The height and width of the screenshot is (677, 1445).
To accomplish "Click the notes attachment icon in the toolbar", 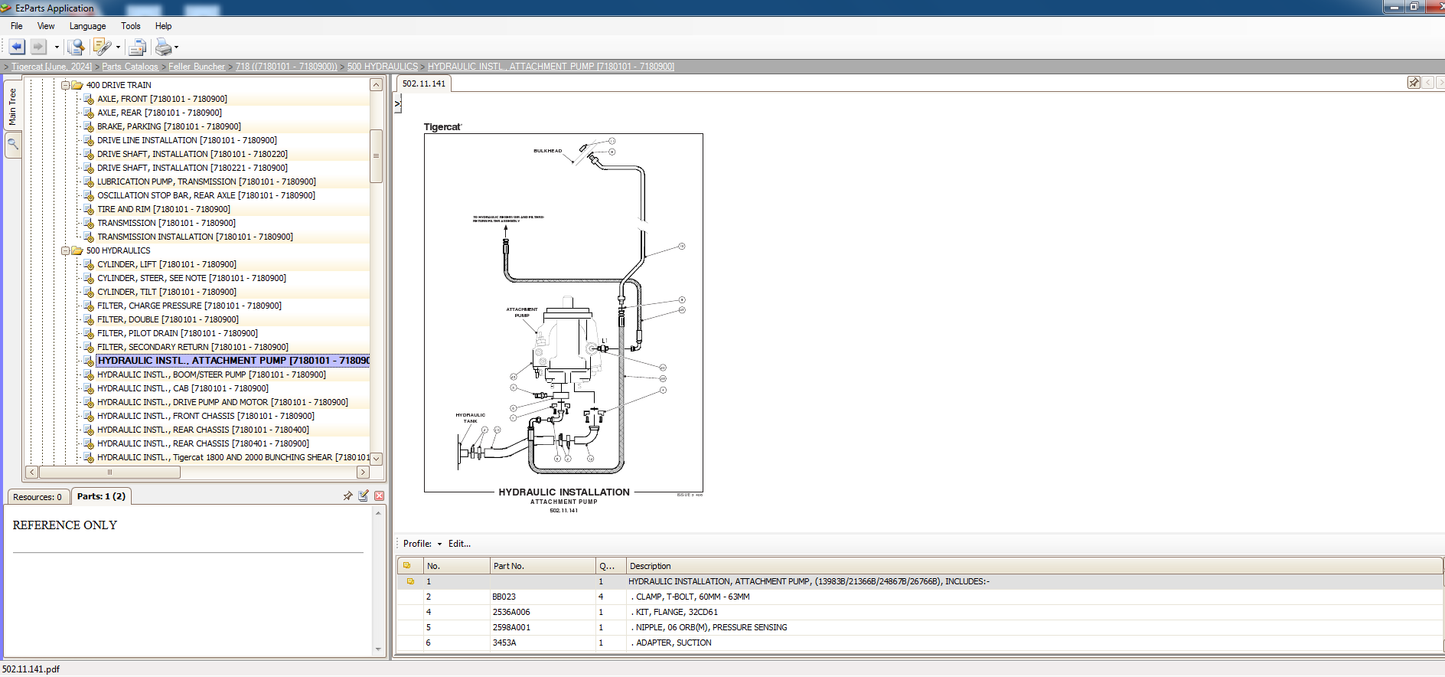I will click(101, 46).
